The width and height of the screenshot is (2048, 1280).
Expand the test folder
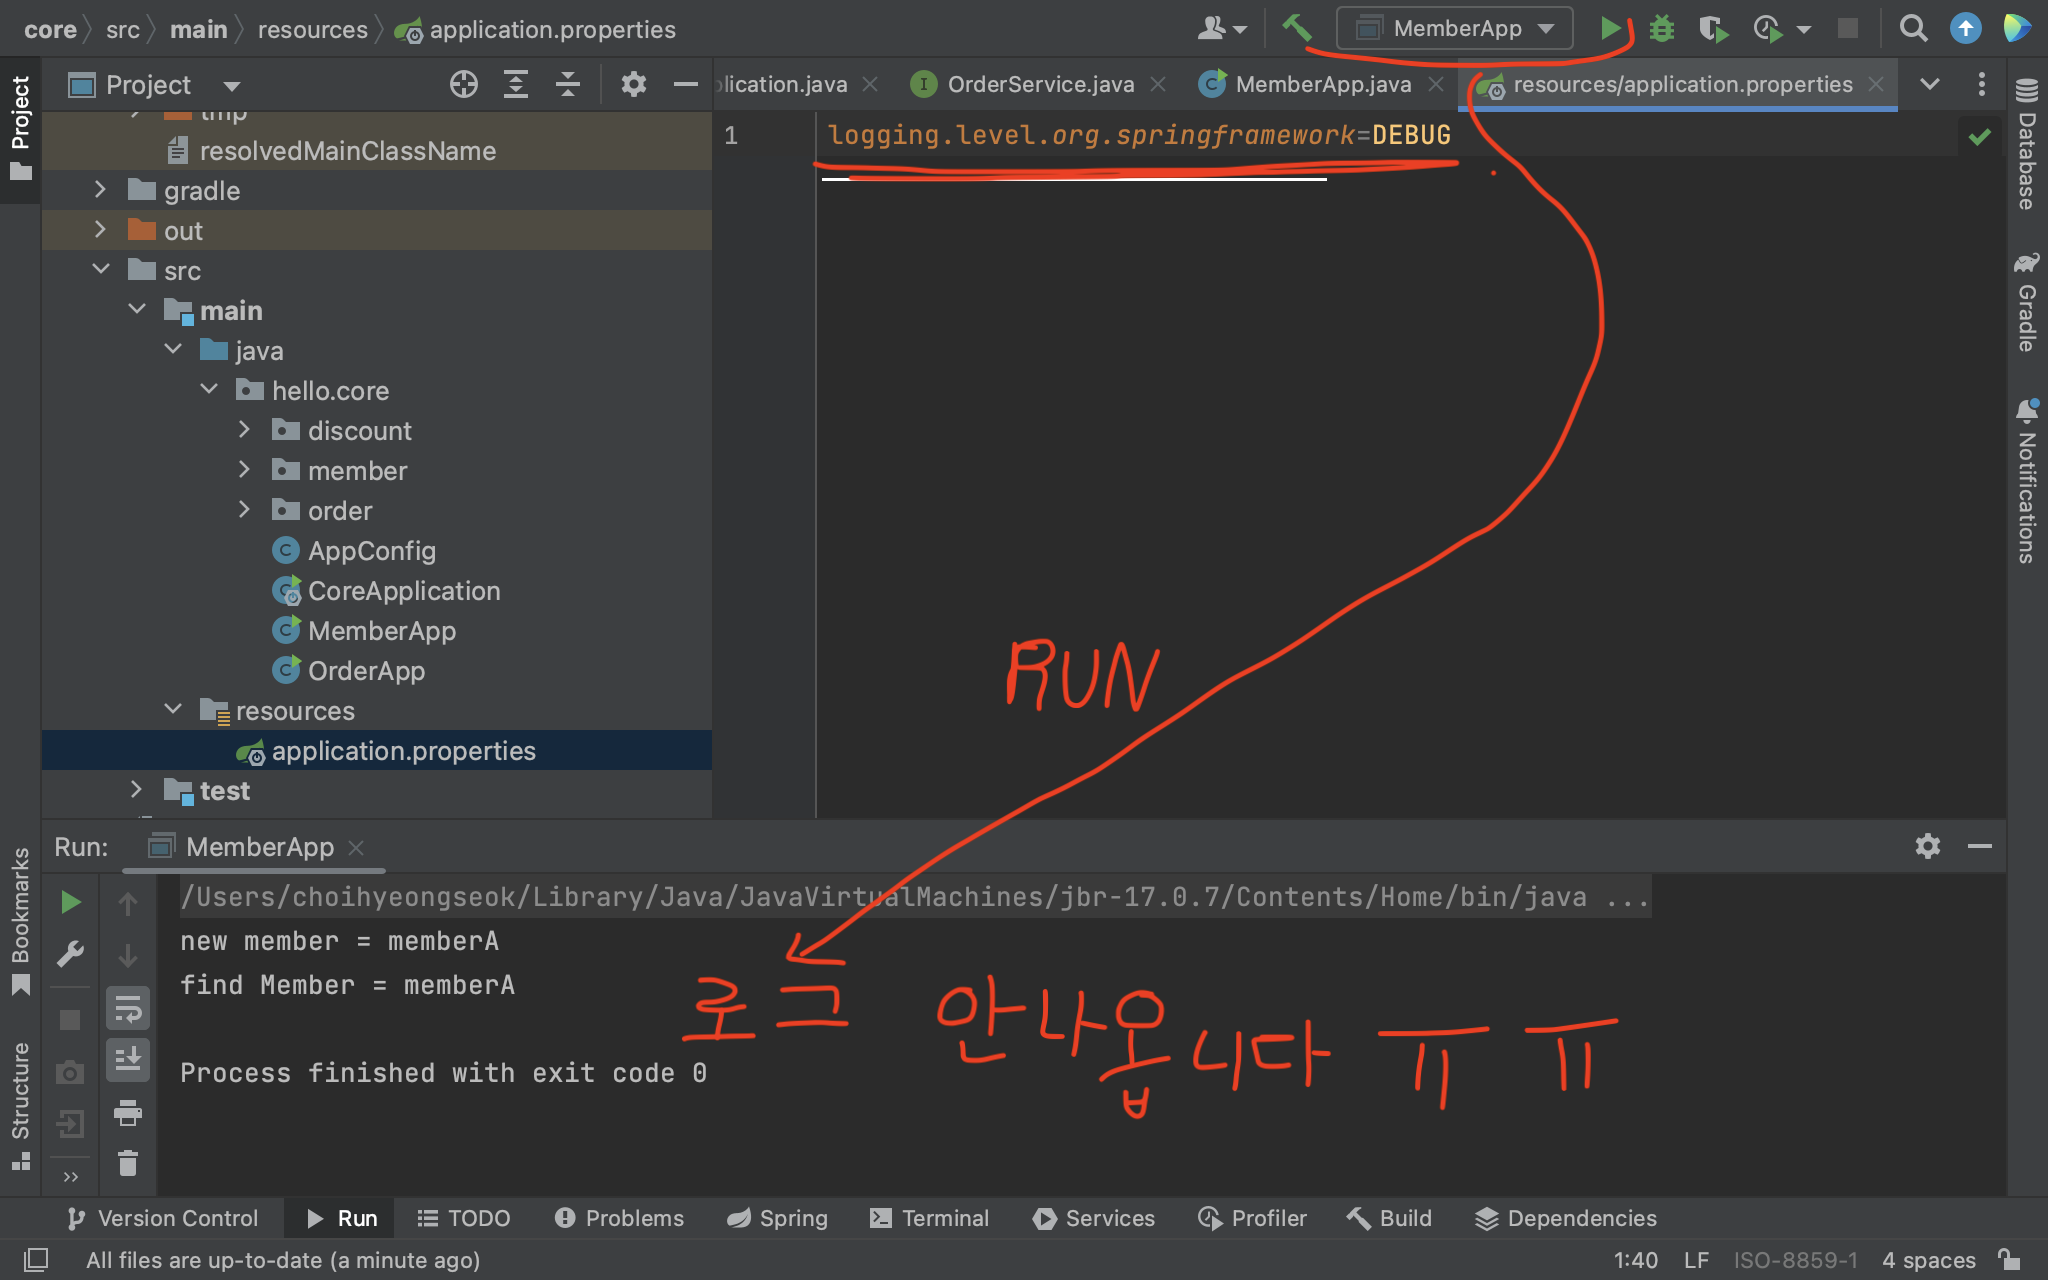point(137,789)
